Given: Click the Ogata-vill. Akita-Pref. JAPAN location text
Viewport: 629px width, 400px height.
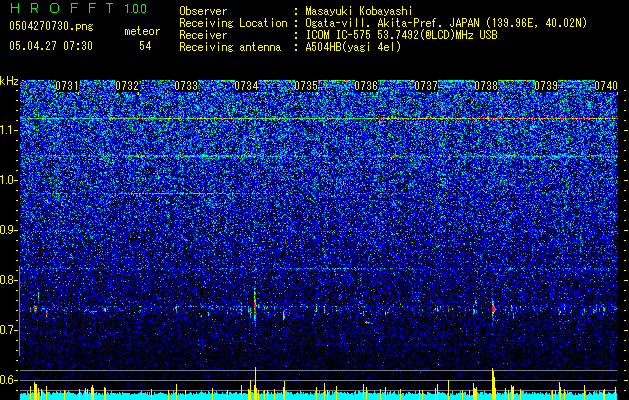Looking at the screenshot, I should point(446,23).
